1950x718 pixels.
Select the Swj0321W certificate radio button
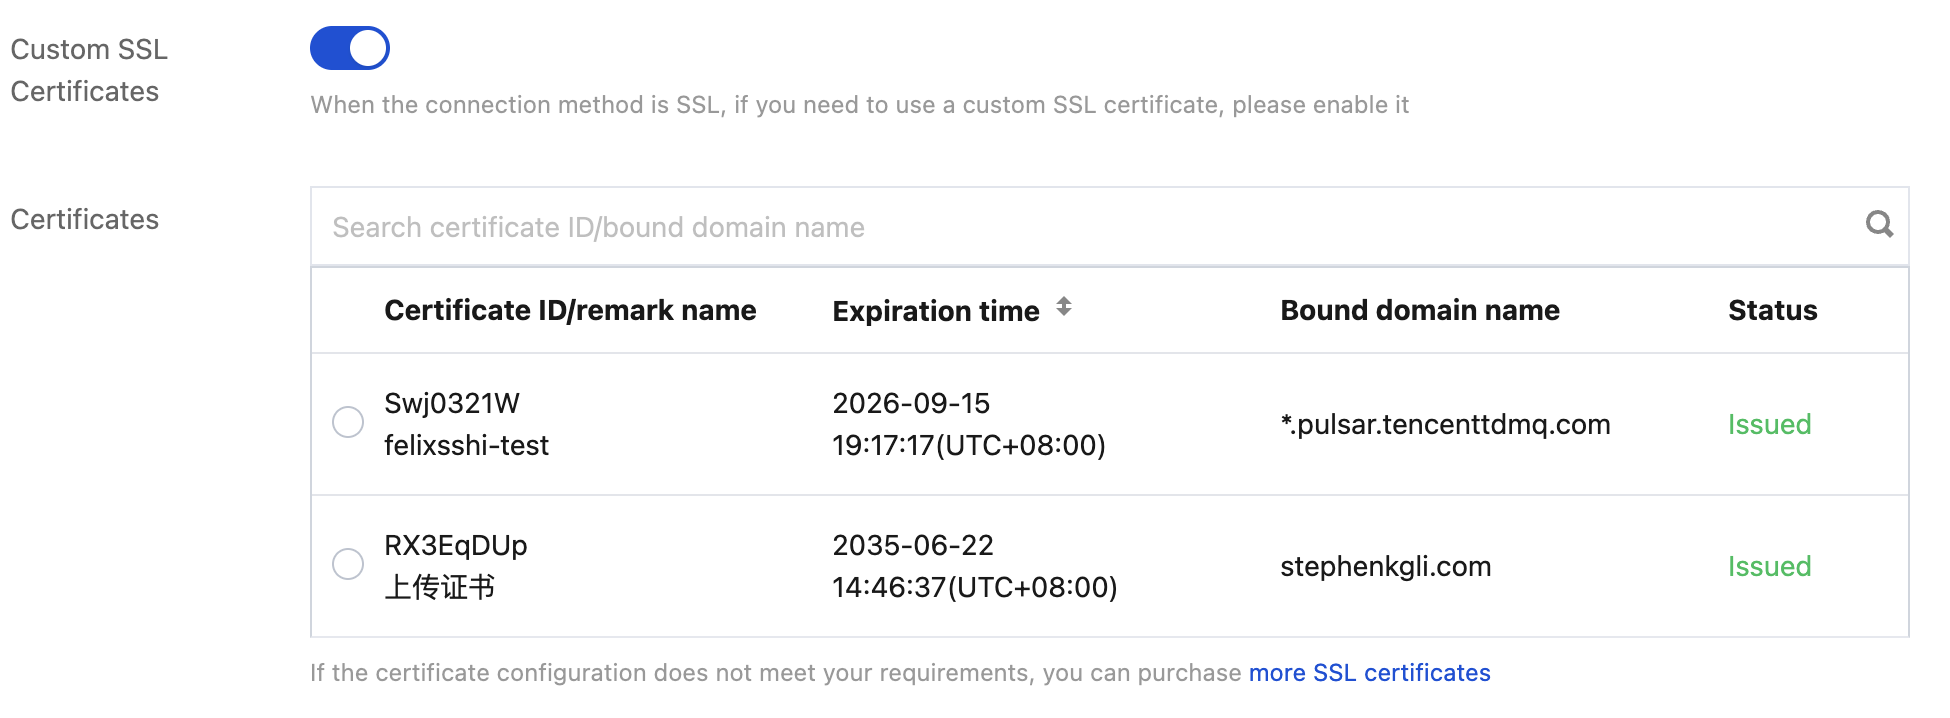[348, 422]
